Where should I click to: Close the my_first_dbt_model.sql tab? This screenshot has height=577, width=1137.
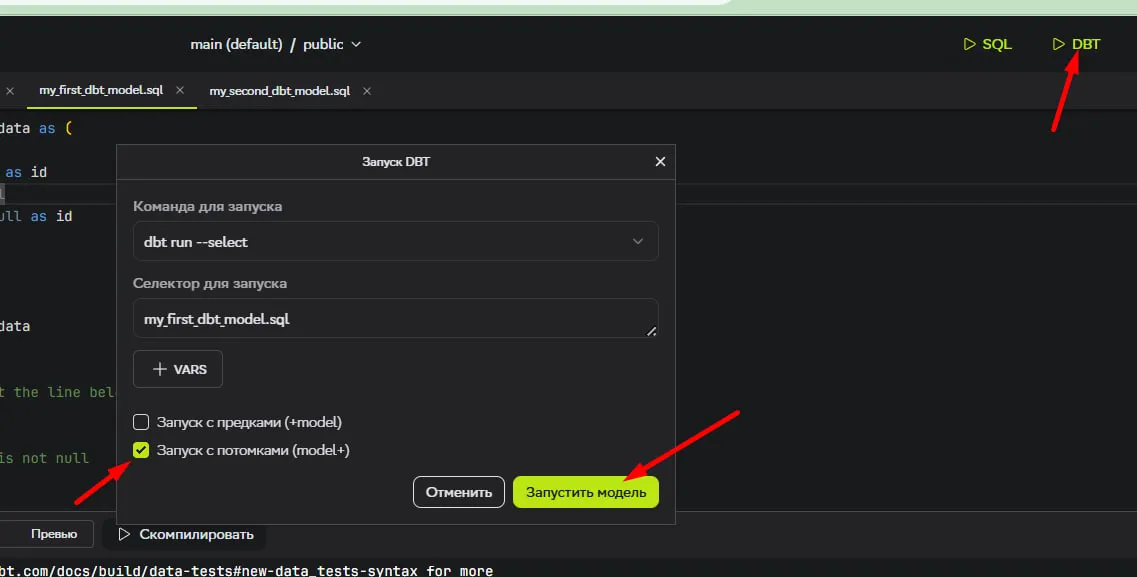180,90
